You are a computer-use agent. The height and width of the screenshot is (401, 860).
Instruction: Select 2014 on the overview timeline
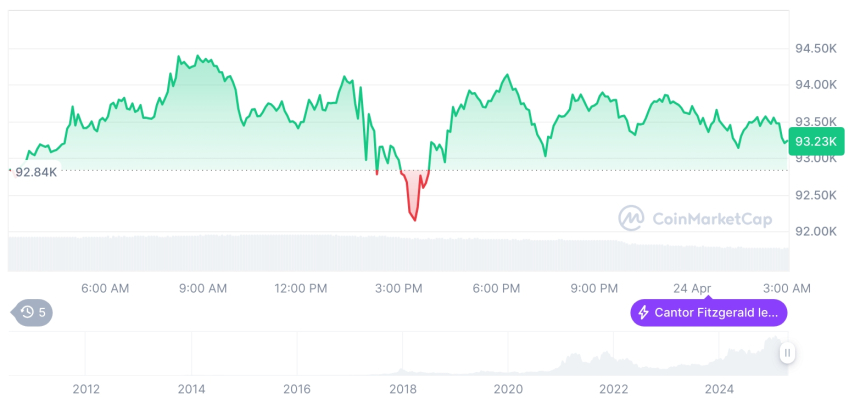(x=191, y=389)
